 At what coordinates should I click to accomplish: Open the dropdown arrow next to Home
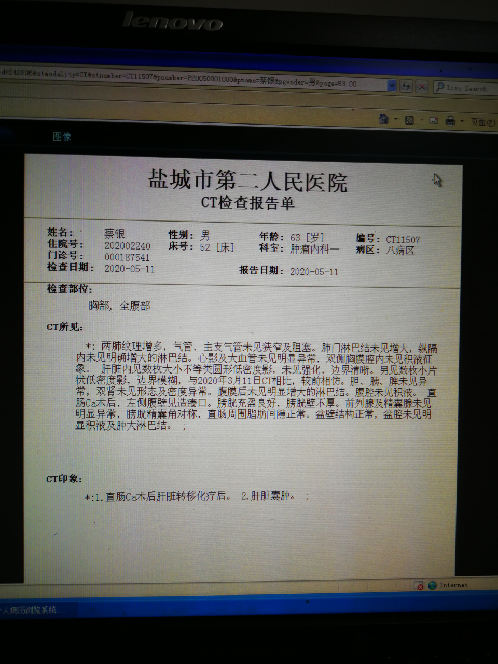click(396, 120)
